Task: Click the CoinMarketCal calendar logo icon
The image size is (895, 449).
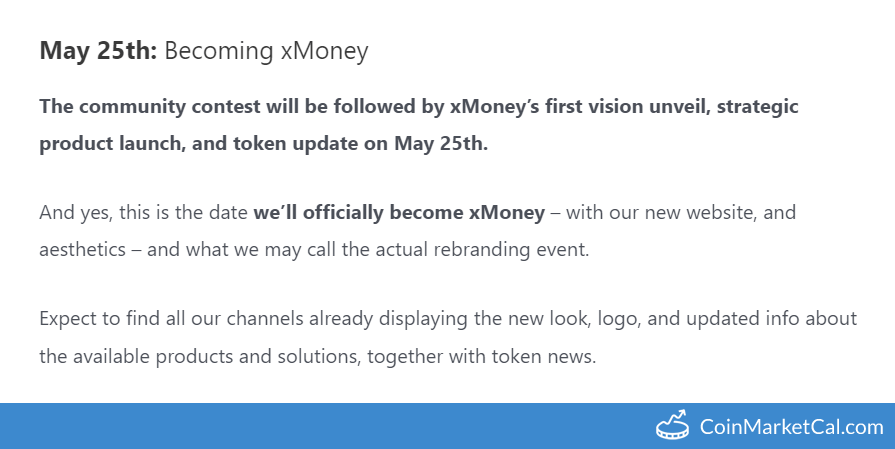Action: pyautogui.click(x=673, y=425)
